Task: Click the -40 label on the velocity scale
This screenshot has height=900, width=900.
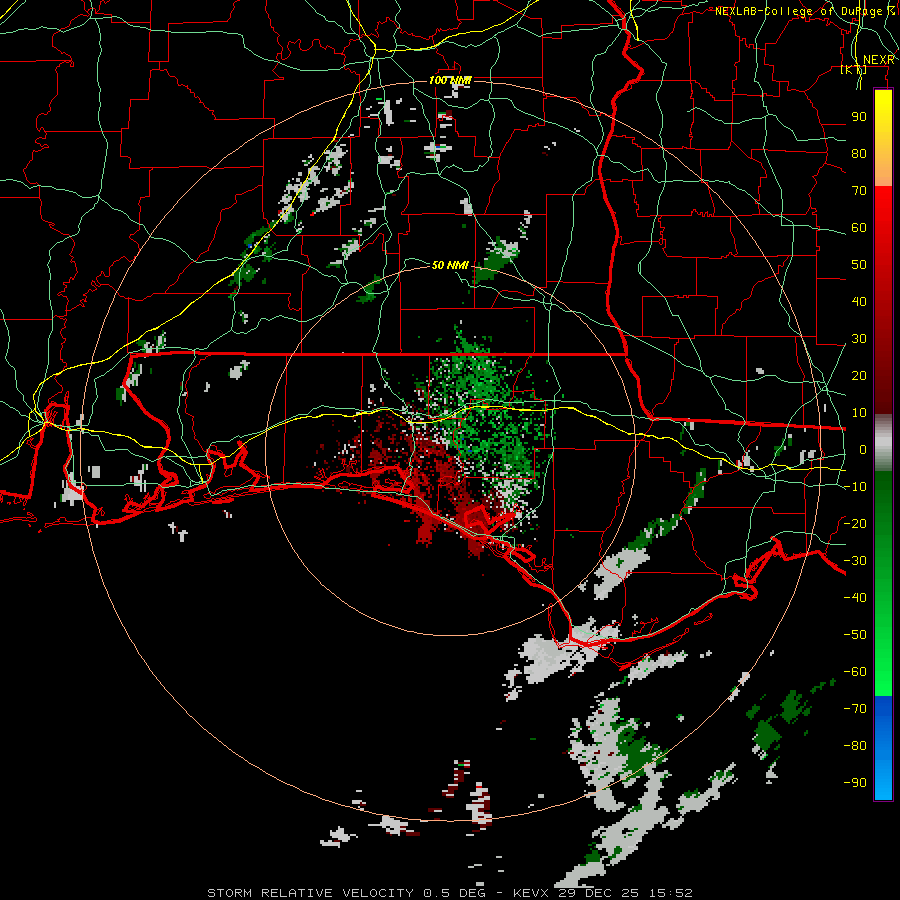Action: pyautogui.click(x=855, y=598)
